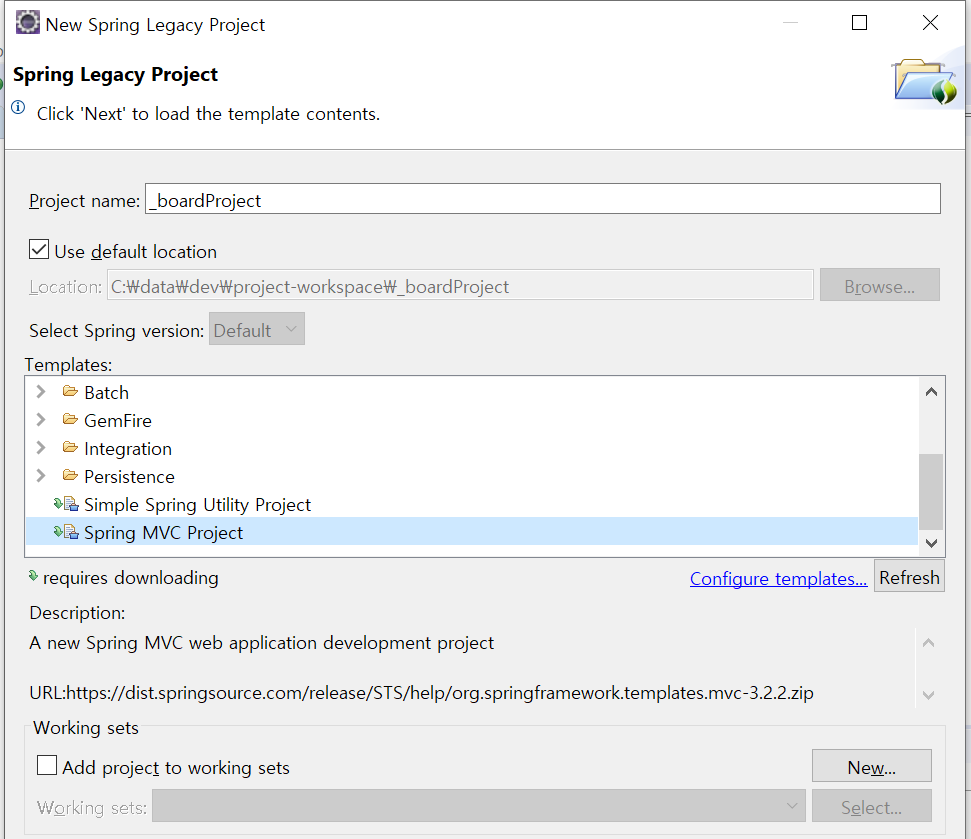This screenshot has width=971, height=839.
Task: Expand the GemFire templates folder
Action: 41,420
